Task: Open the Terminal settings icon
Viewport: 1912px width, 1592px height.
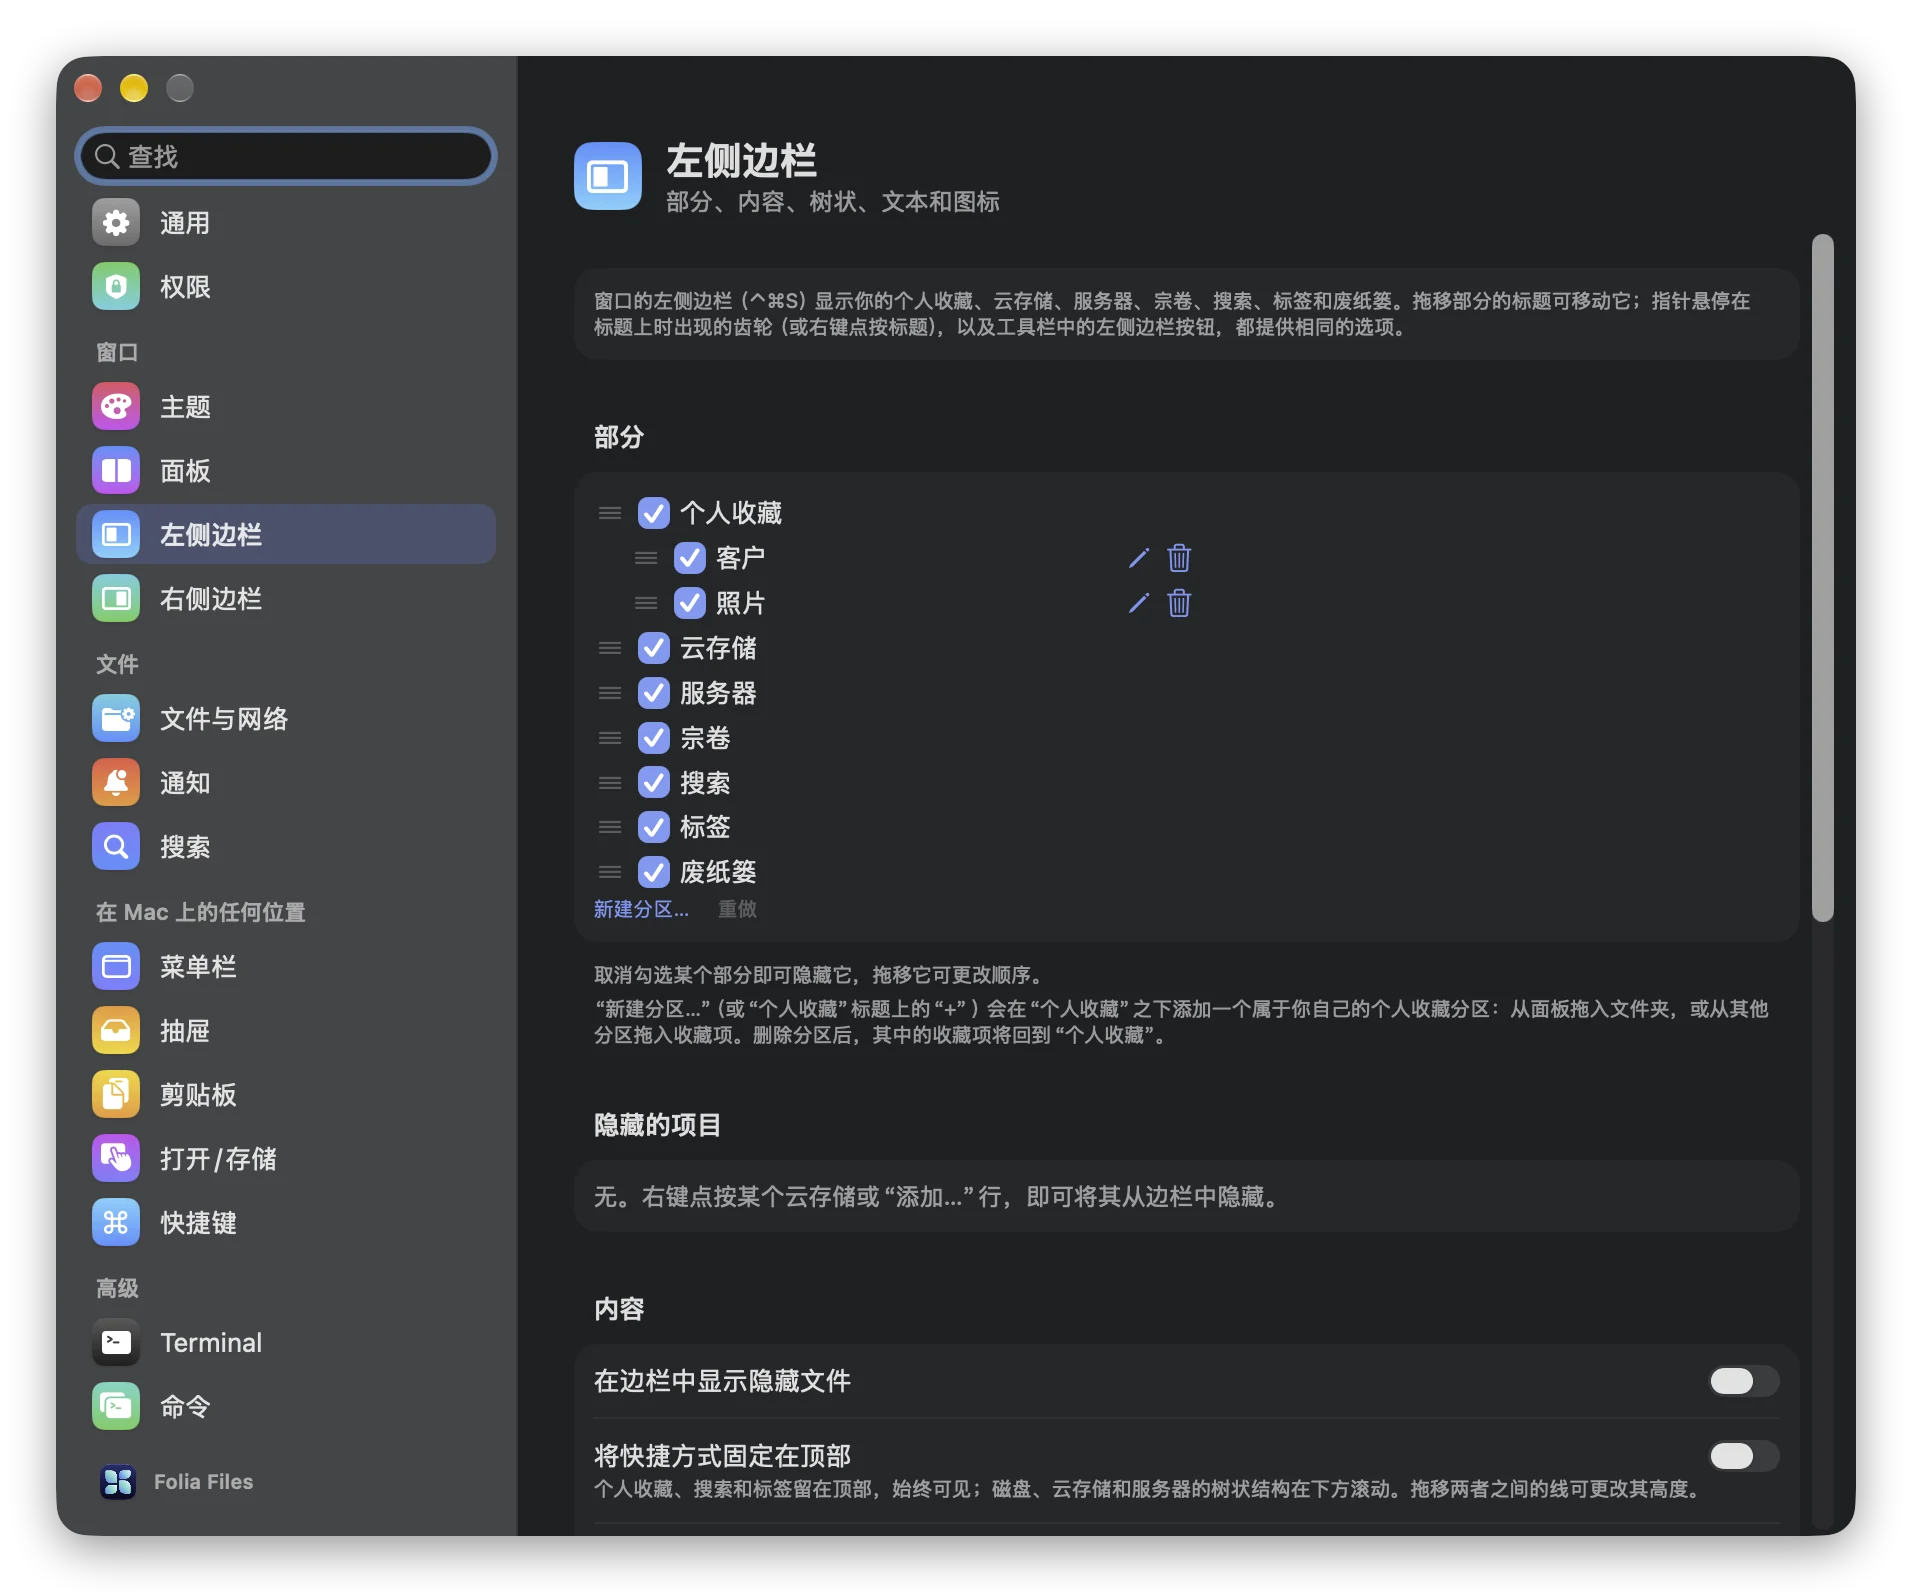Action: pos(116,1343)
